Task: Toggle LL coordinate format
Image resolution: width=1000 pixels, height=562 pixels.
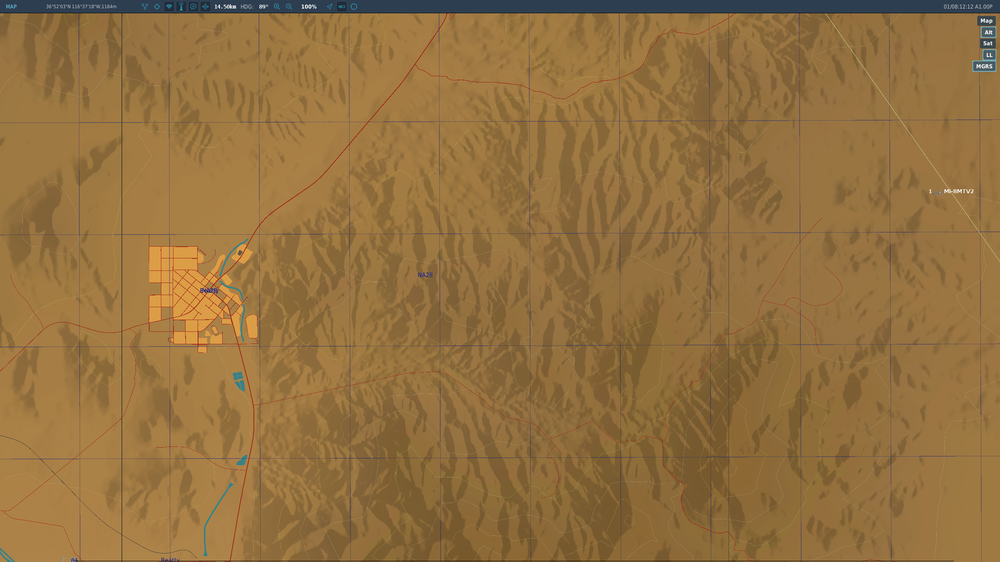Action: pos(989,55)
